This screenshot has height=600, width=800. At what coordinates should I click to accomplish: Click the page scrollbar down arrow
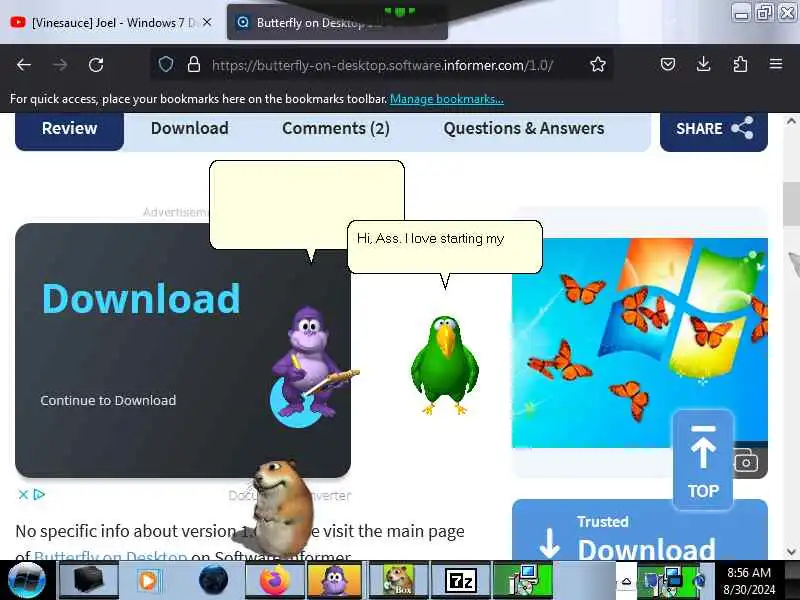pyautogui.click(x=791, y=551)
